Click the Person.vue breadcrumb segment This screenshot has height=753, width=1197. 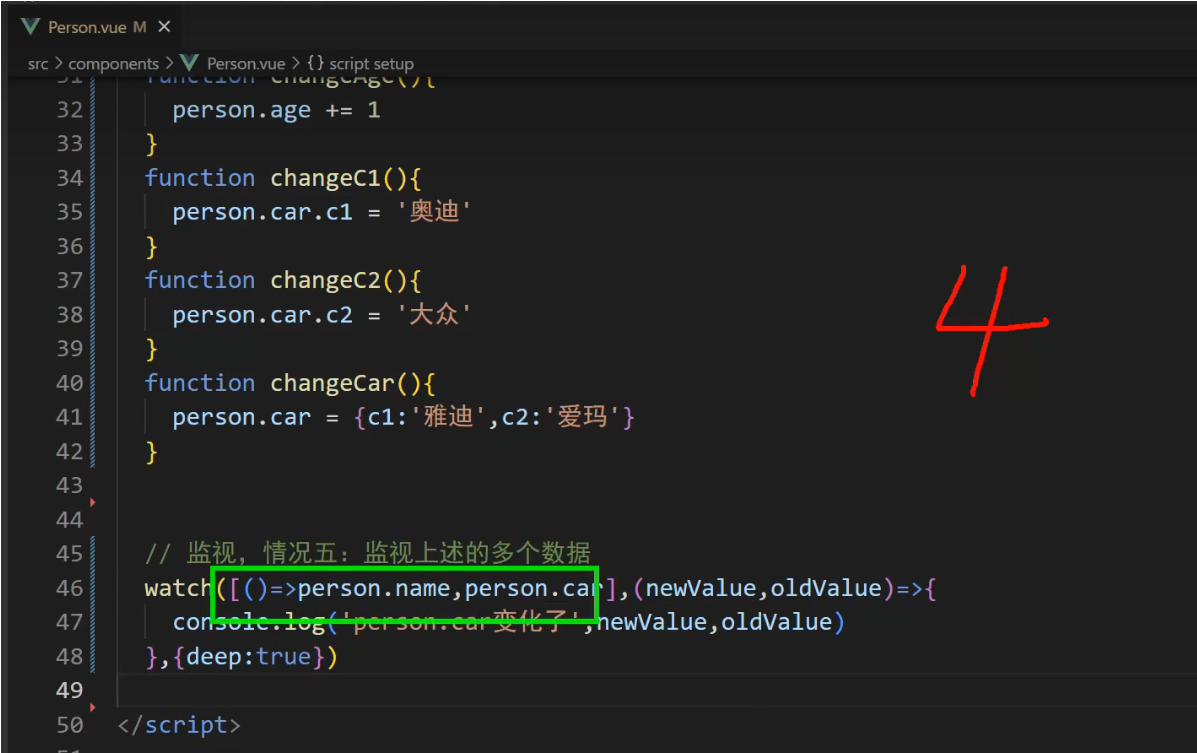click(x=246, y=64)
